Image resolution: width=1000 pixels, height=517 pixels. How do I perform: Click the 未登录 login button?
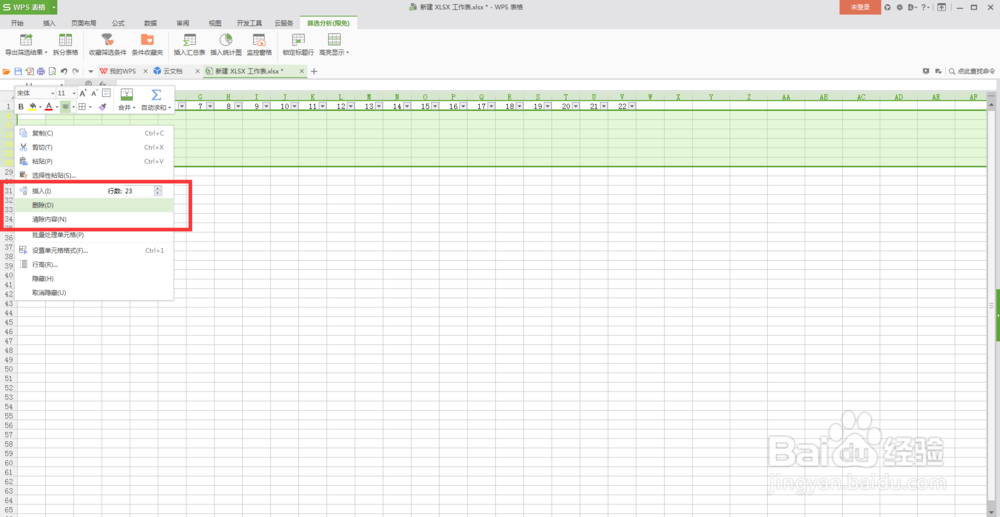click(x=860, y=7)
